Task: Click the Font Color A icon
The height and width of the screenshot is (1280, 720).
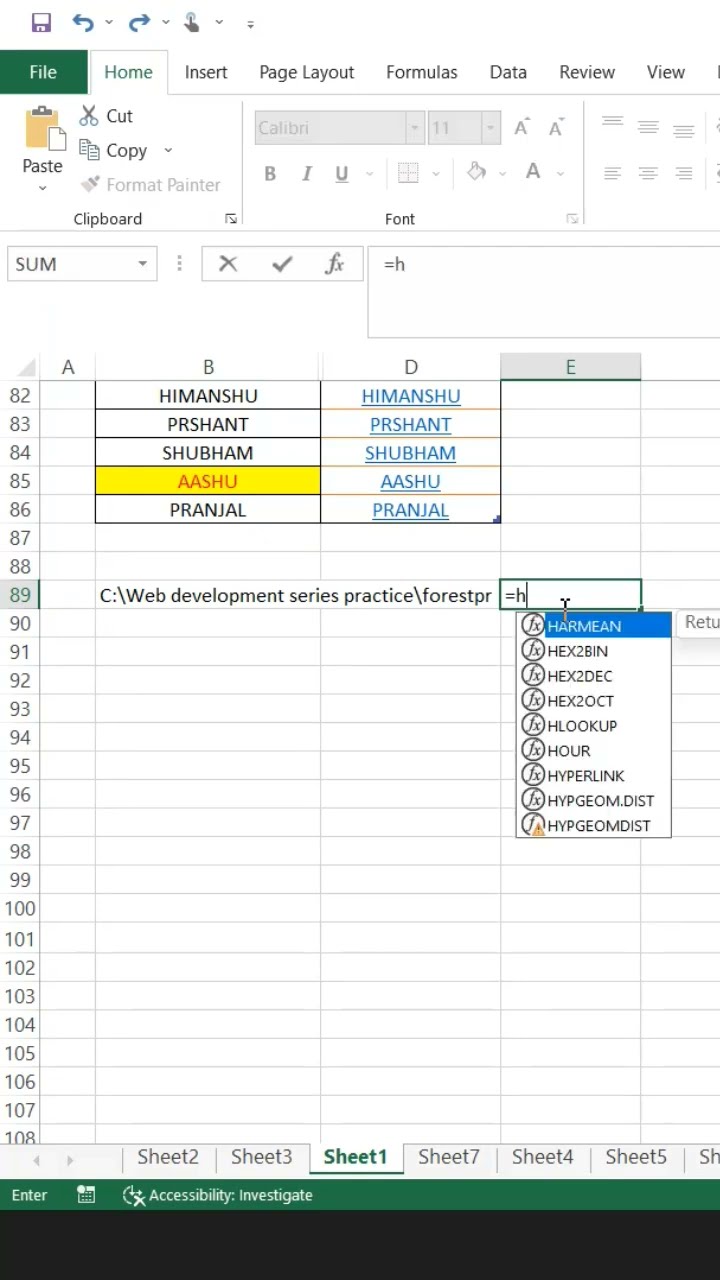Action: [533, 172]
